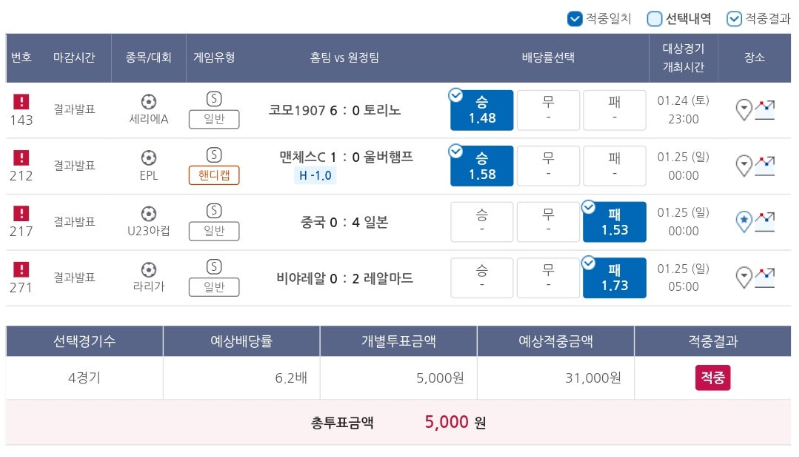Enable the 선택내역 checkbox
This screenshot has width=799, height=457.
[x=654, y=19]
